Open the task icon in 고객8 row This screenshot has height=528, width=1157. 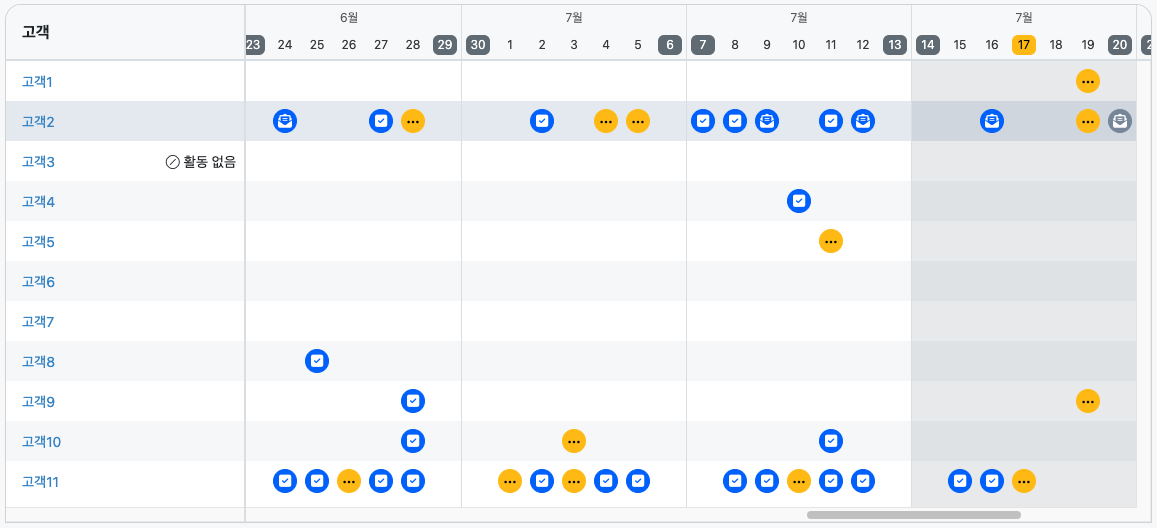pyautogui.click(x=317, y=361)
